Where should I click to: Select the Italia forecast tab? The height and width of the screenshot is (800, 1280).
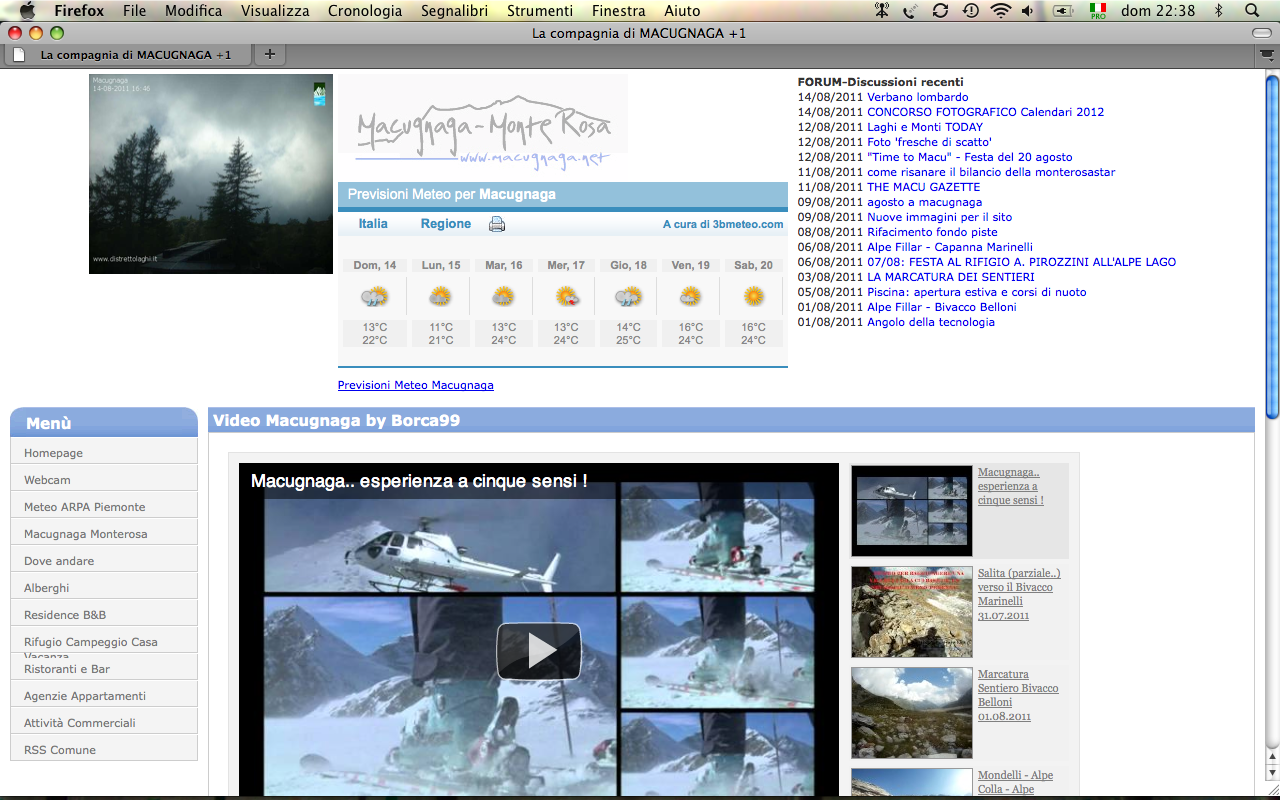point(373,224)
